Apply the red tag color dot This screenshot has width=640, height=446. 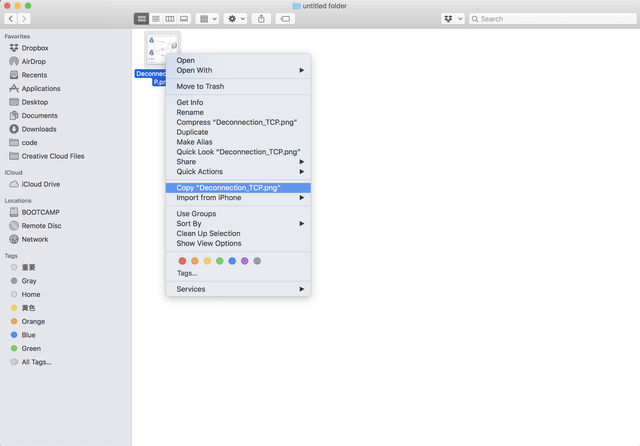pyautogui.click(x=182, y=261)
